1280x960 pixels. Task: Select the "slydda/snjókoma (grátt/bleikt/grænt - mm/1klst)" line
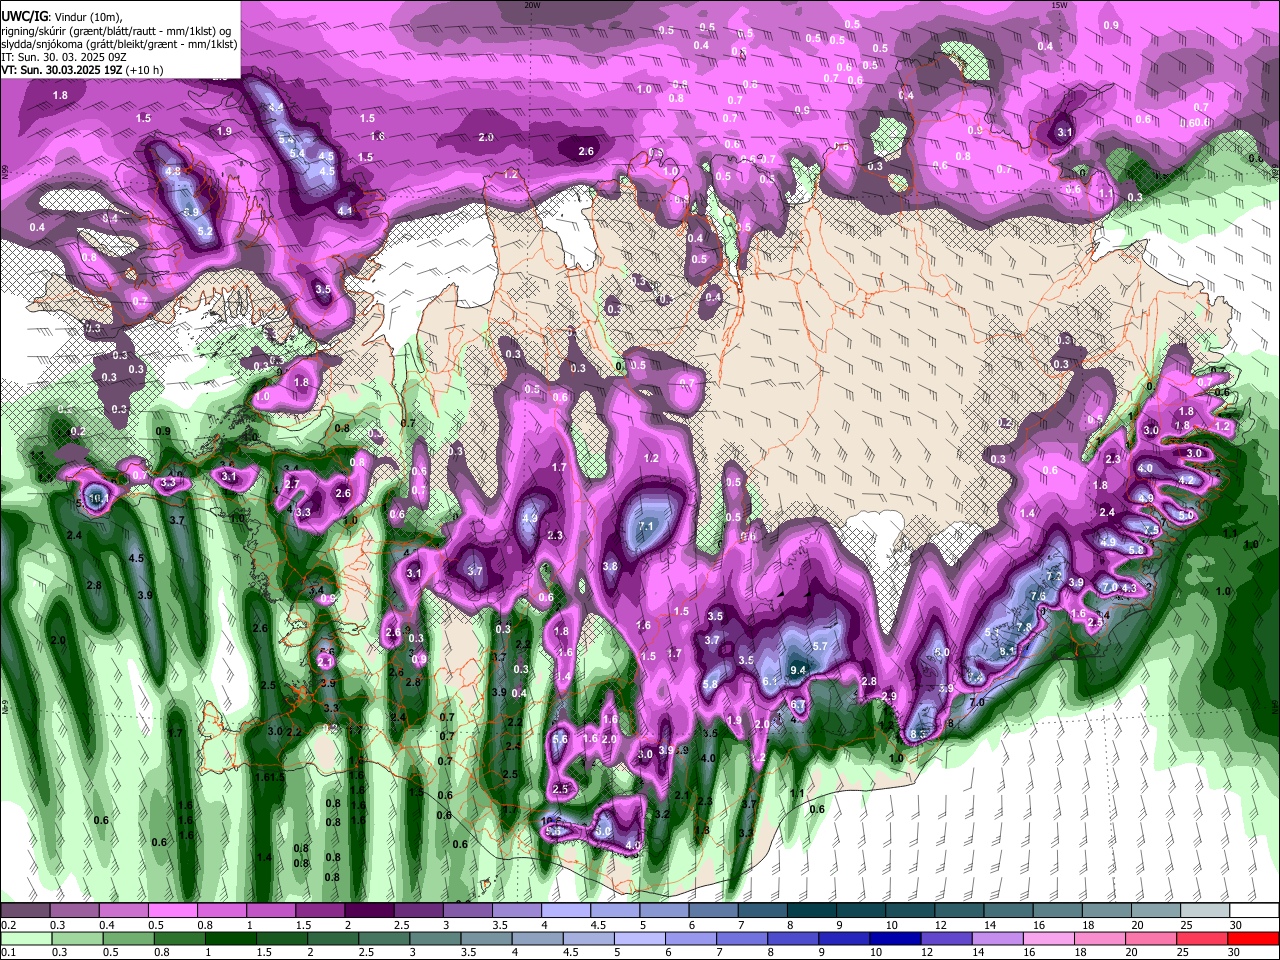119,44
